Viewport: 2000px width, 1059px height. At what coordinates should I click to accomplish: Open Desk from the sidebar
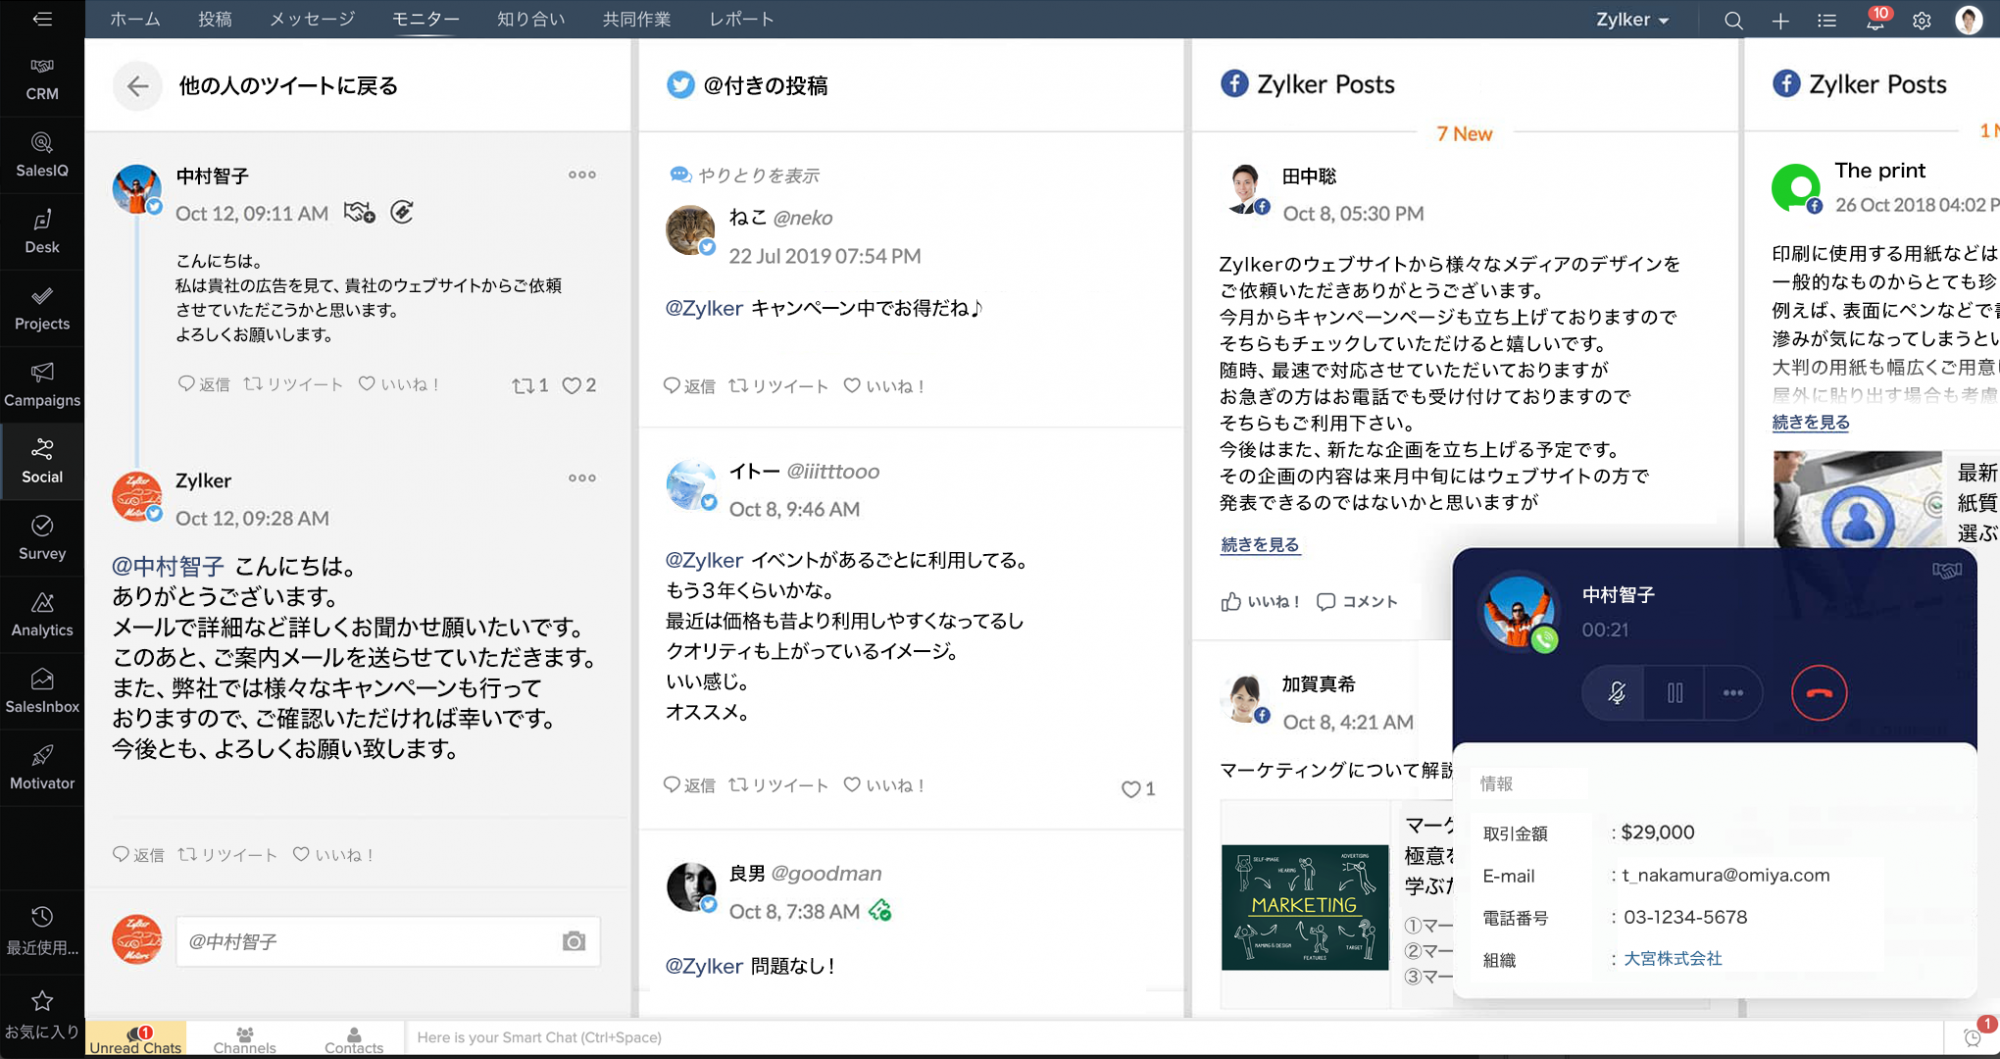(x=42, y=232)
